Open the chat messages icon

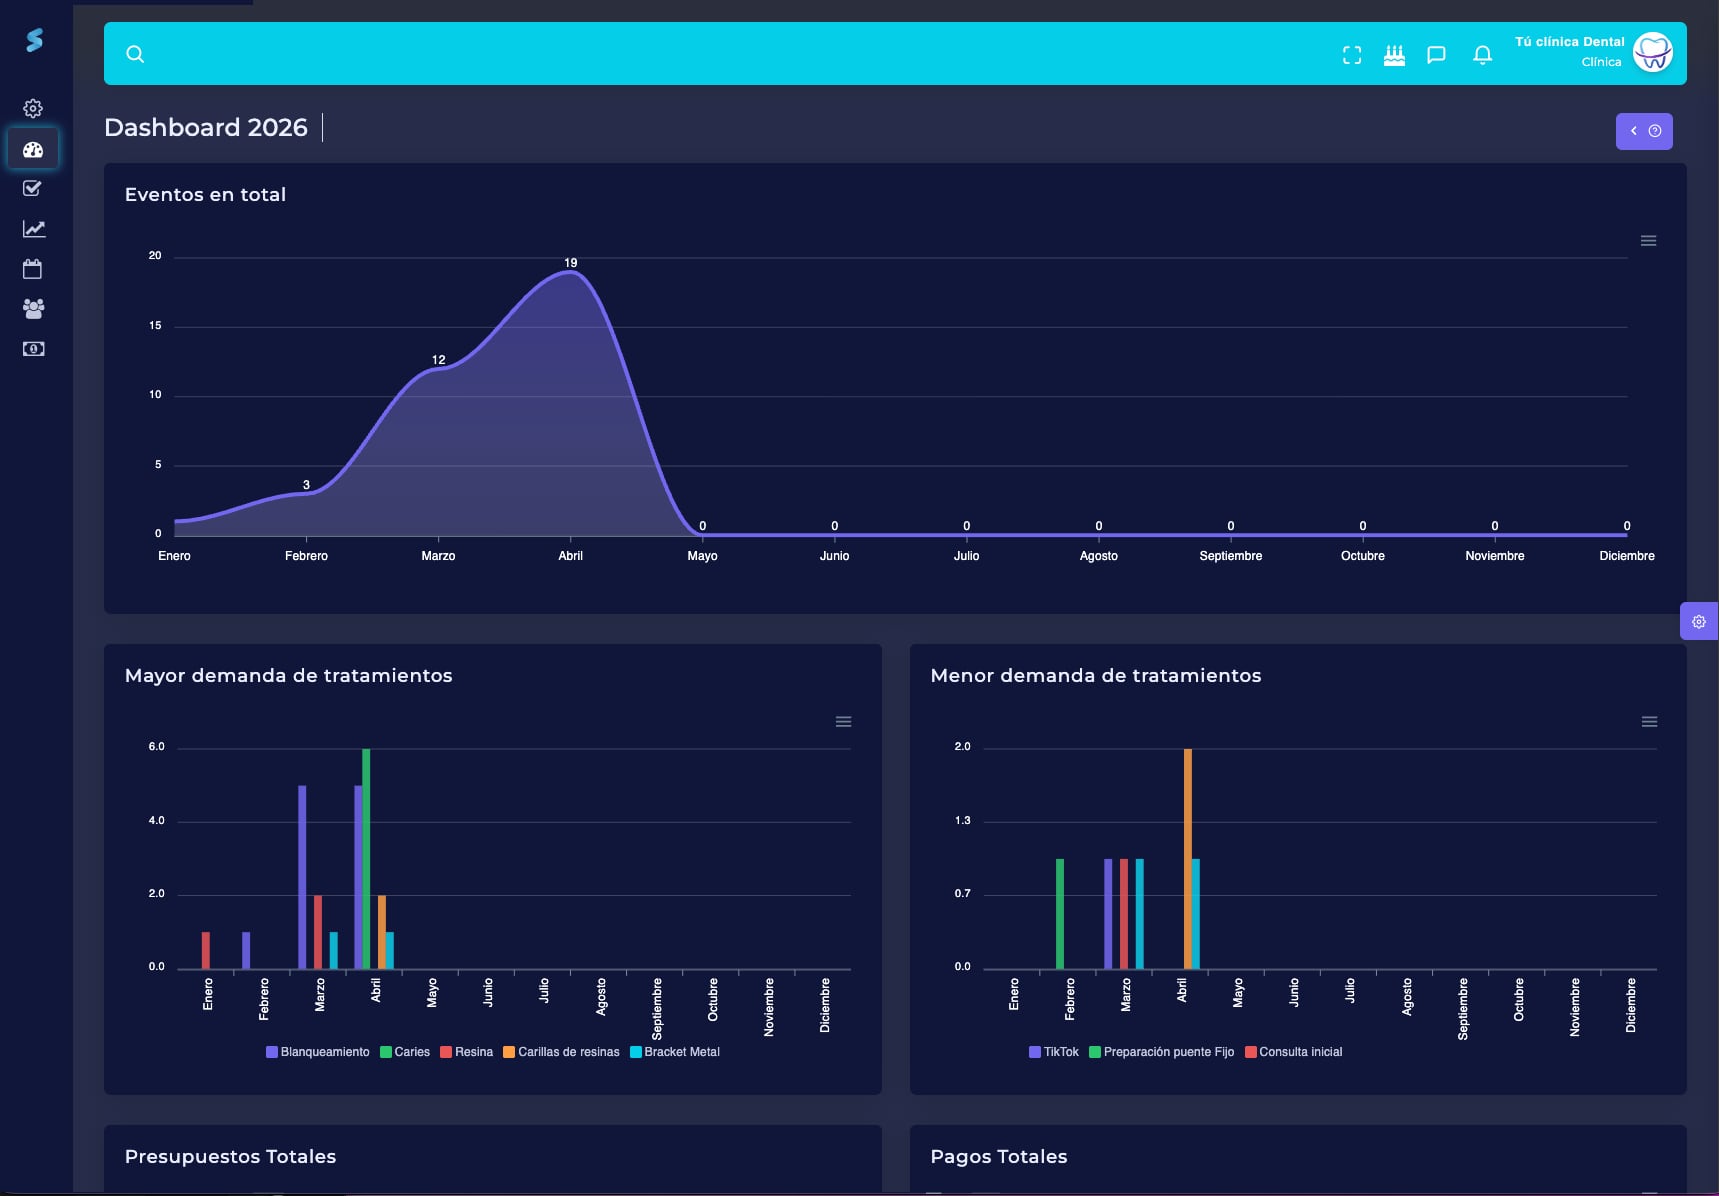coord(1436,55)
